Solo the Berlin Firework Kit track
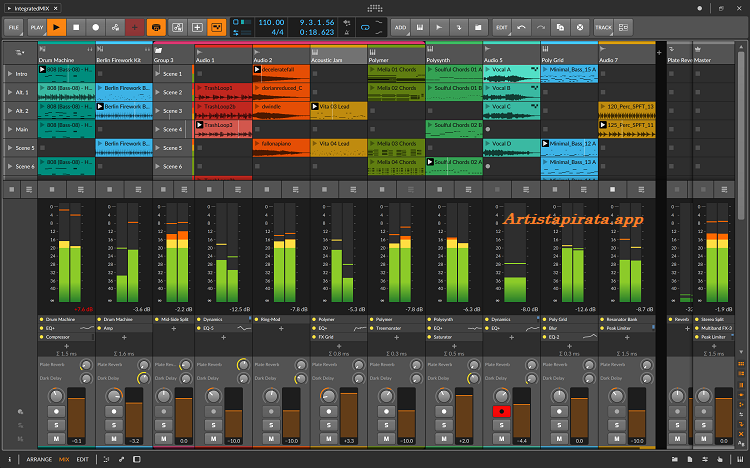The width and height of the screenshot is (750, 468). [x=113, y=425]
